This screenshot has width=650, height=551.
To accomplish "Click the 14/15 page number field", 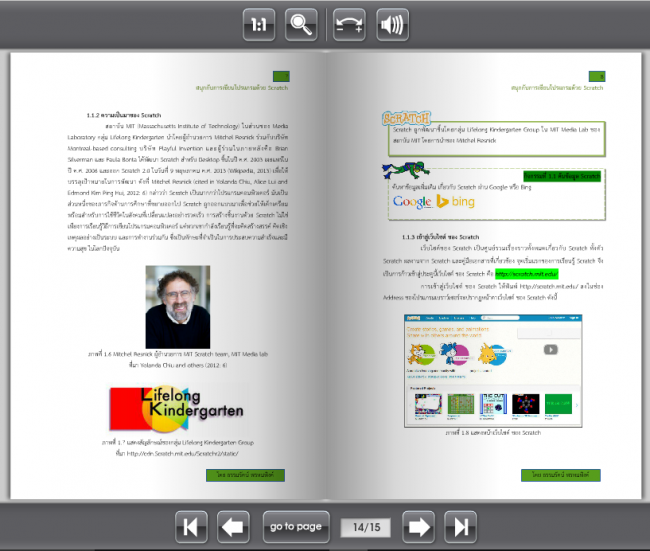I will coord(366,527).
